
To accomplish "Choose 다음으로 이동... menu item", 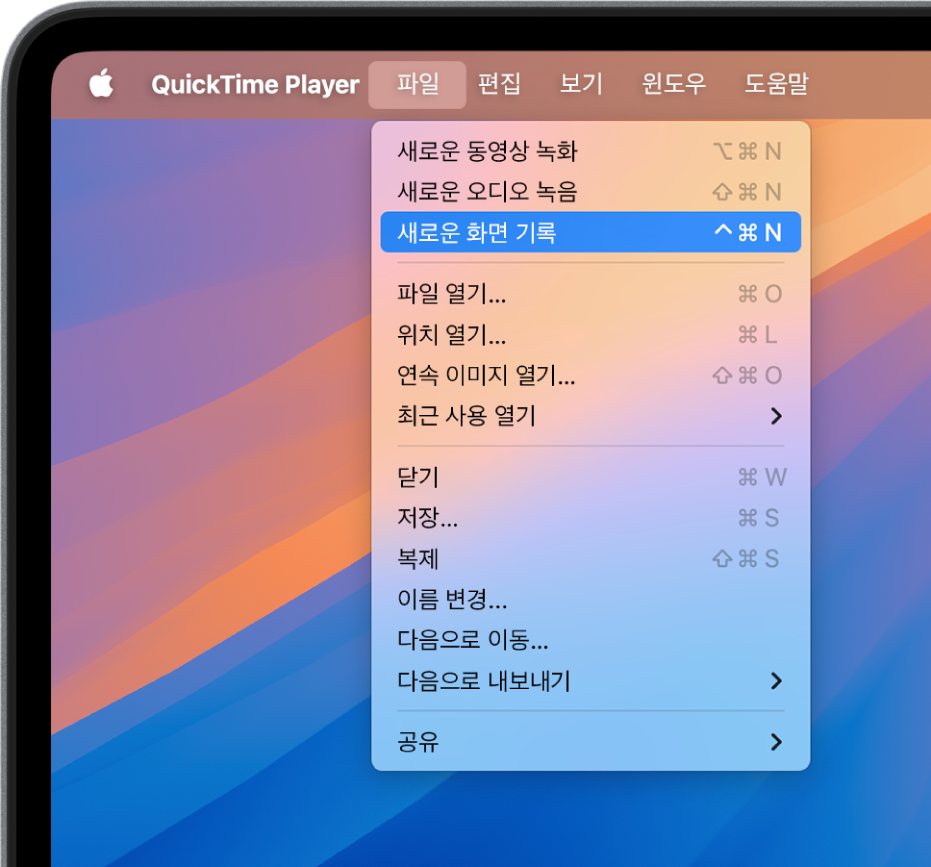I will pyautogui.click(x=591, y=640).
